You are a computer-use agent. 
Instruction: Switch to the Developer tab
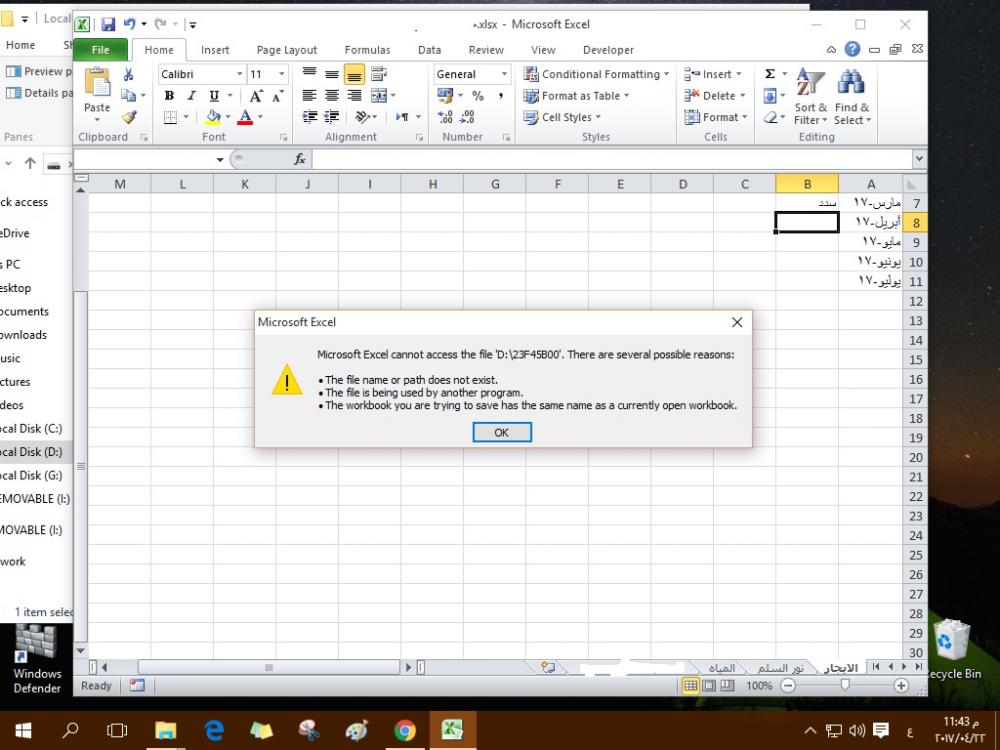[x=608, y=50]
